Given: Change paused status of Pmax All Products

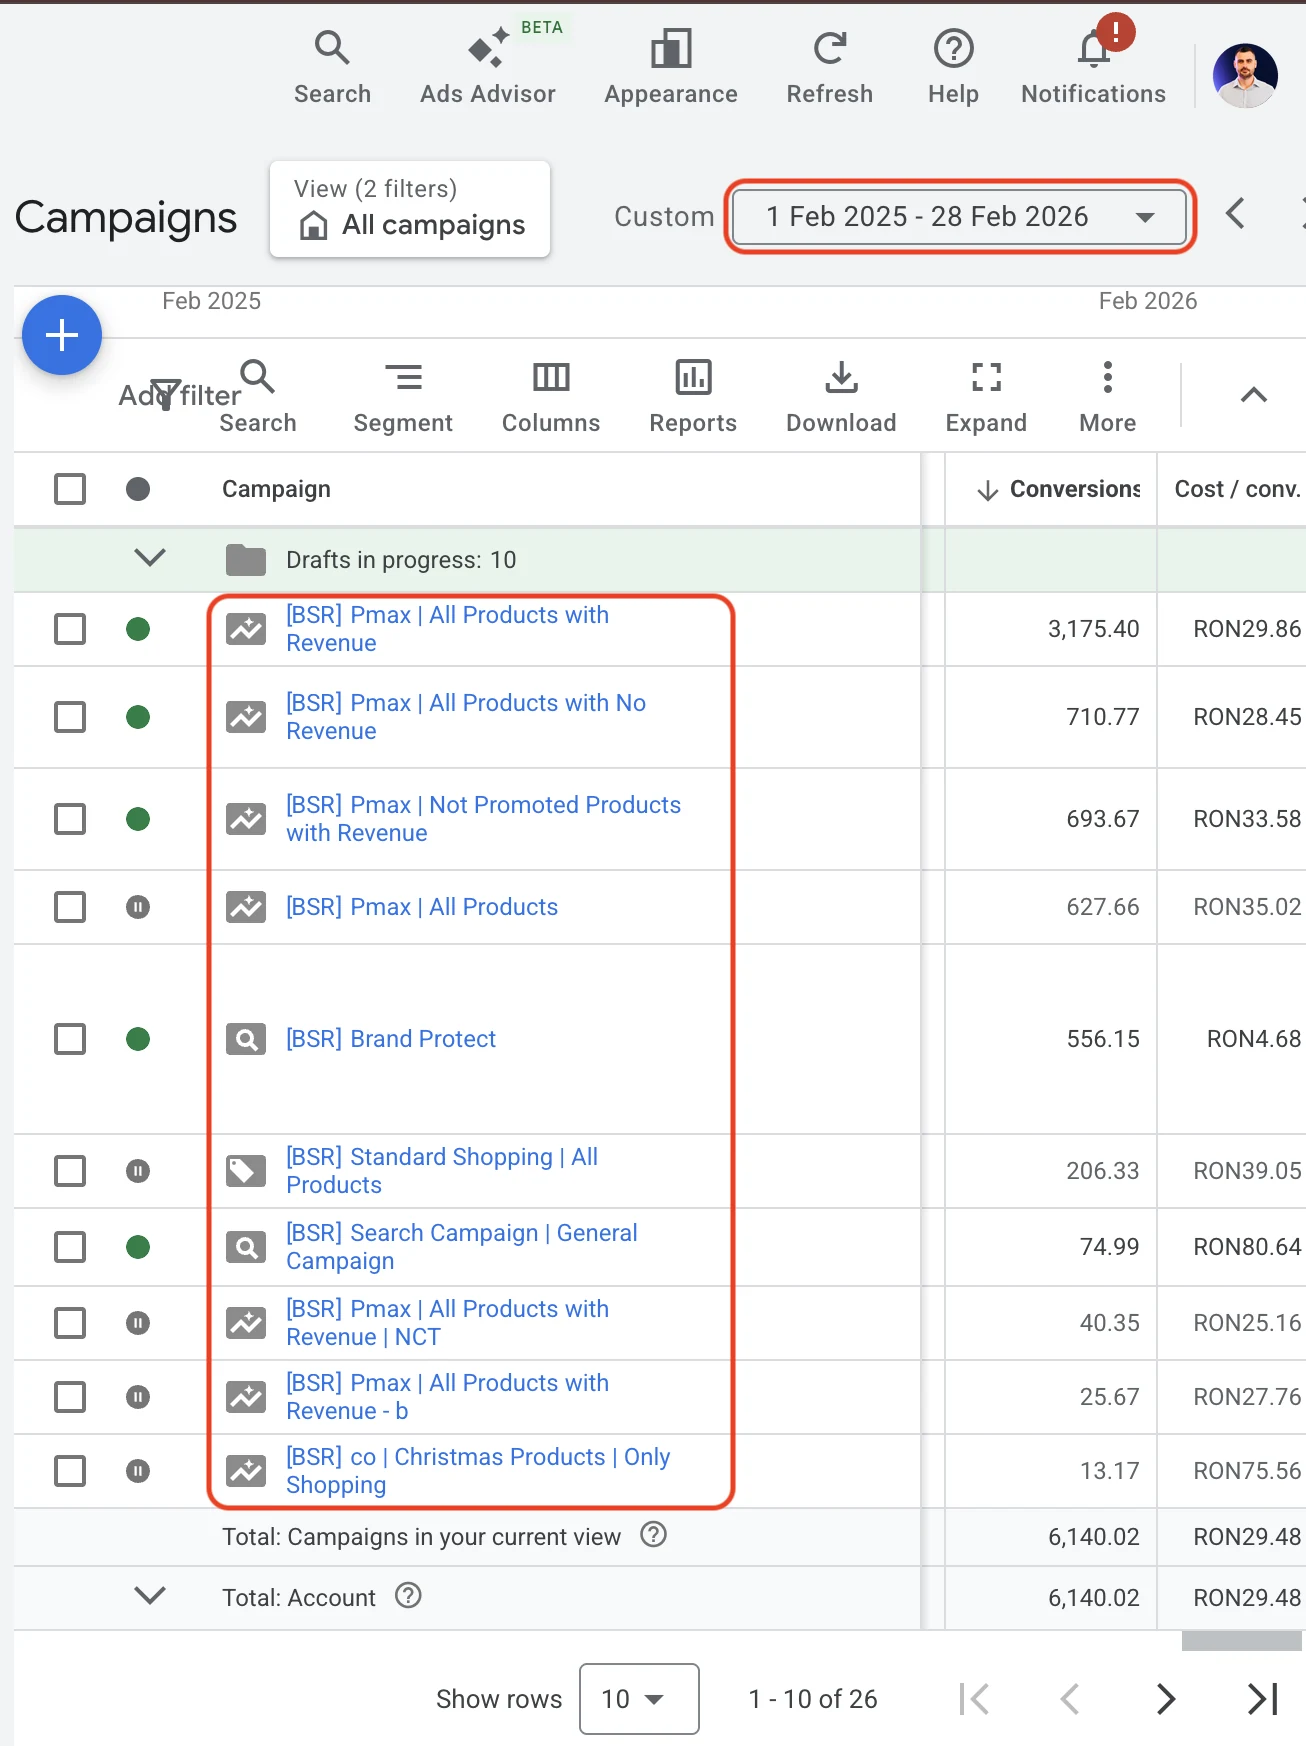Looking at the screenshot, I should point(138,907).
